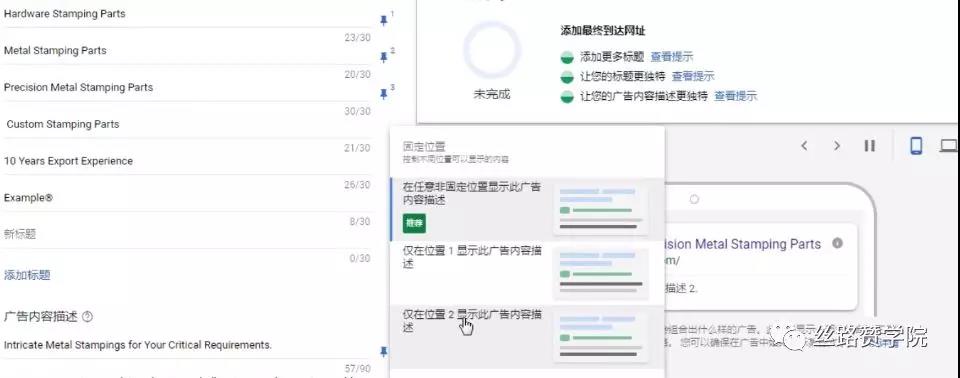Edit Metal Stamping Parts headline field
This screenshot has height=378, width=960.
click(x=187, y=50)
